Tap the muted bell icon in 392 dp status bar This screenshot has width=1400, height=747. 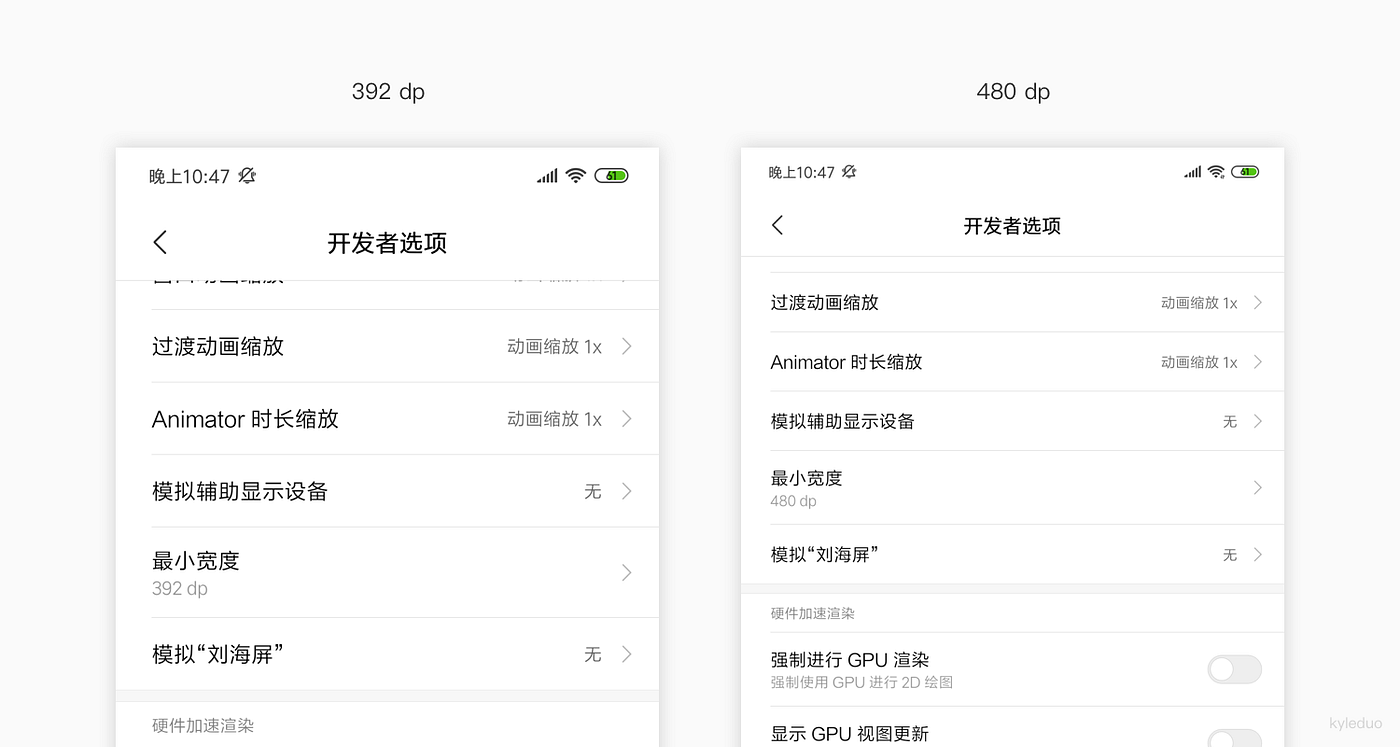point(247,176)
